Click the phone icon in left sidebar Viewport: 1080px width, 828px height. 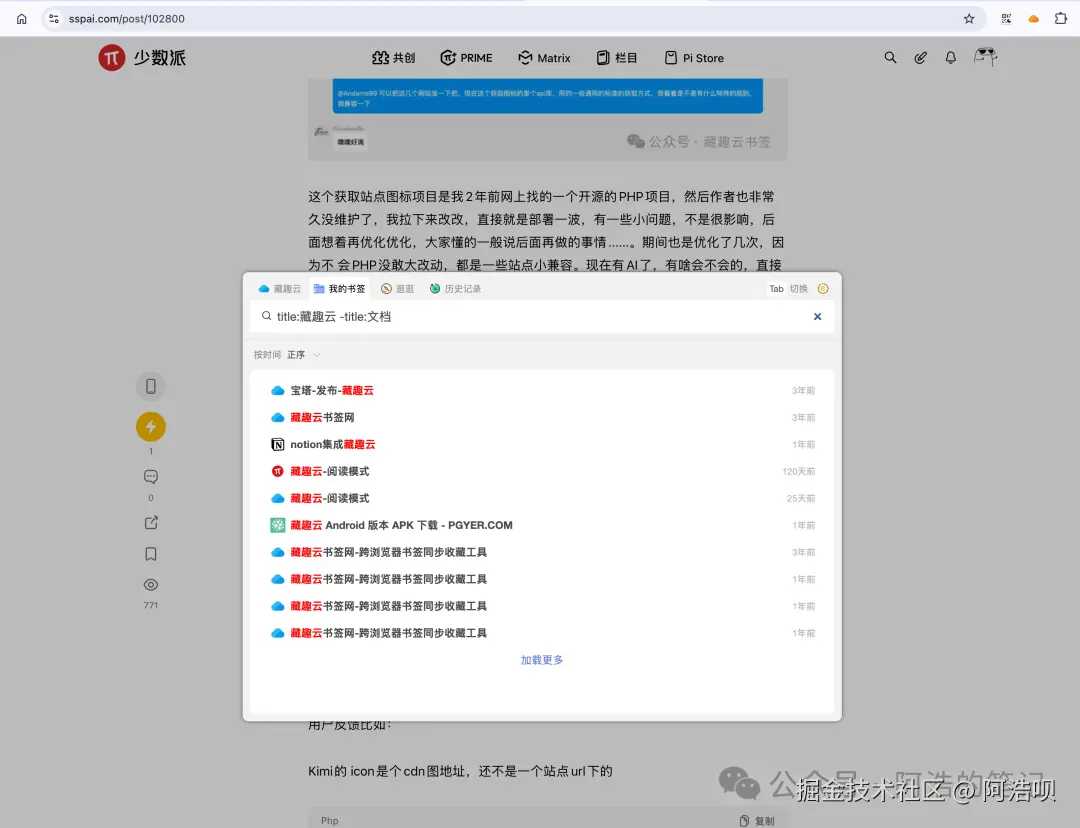tap(151, 386)
